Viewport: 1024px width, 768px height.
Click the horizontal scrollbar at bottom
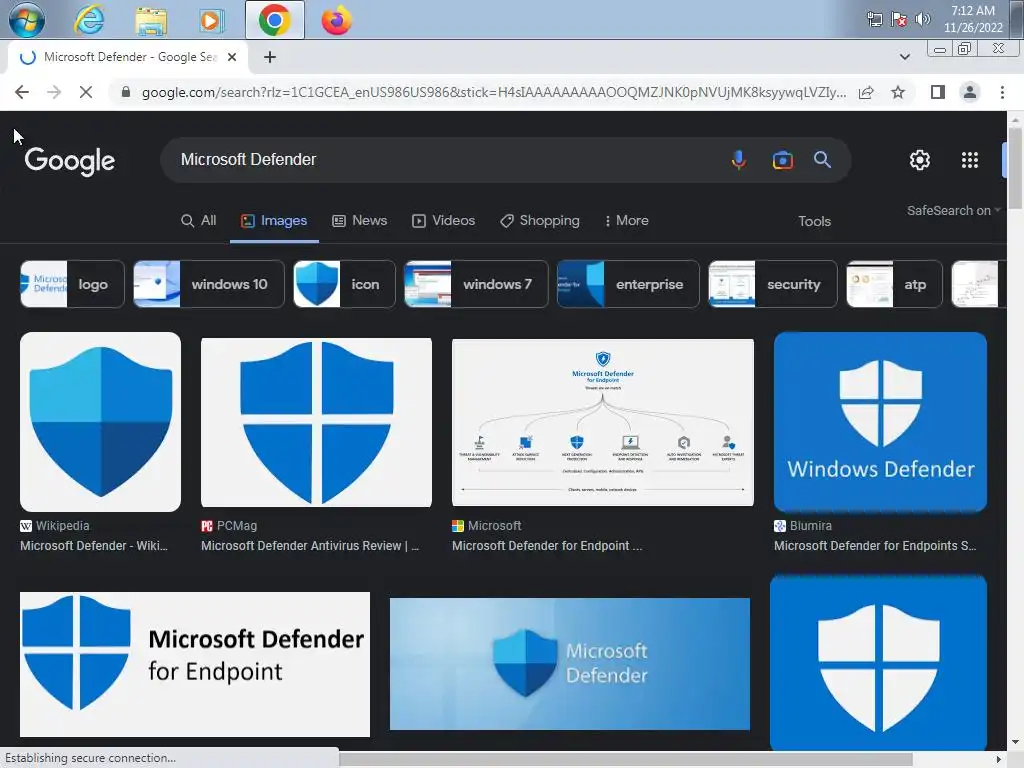pos(626,760)
